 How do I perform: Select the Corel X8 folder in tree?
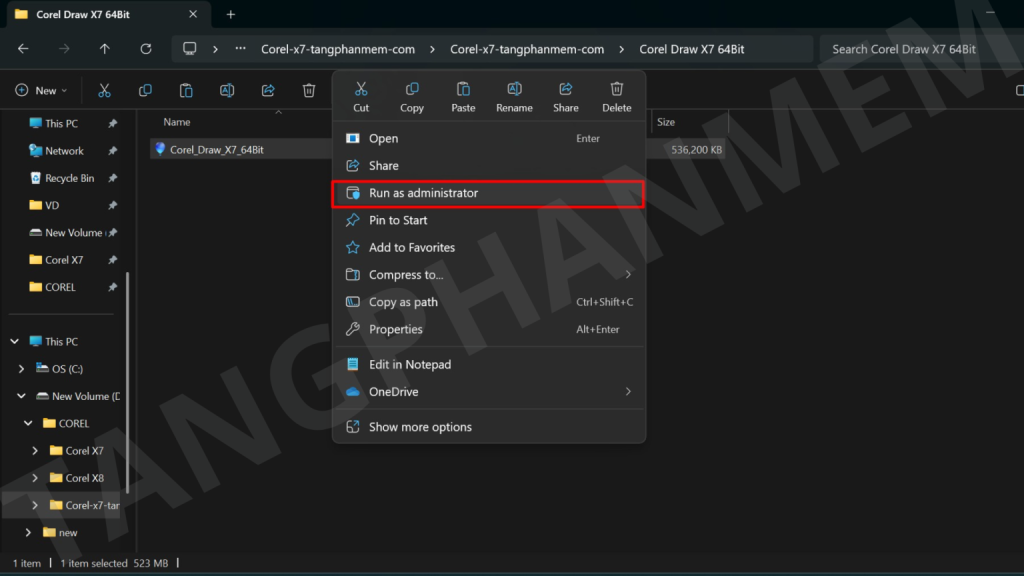tap(84, 478)
